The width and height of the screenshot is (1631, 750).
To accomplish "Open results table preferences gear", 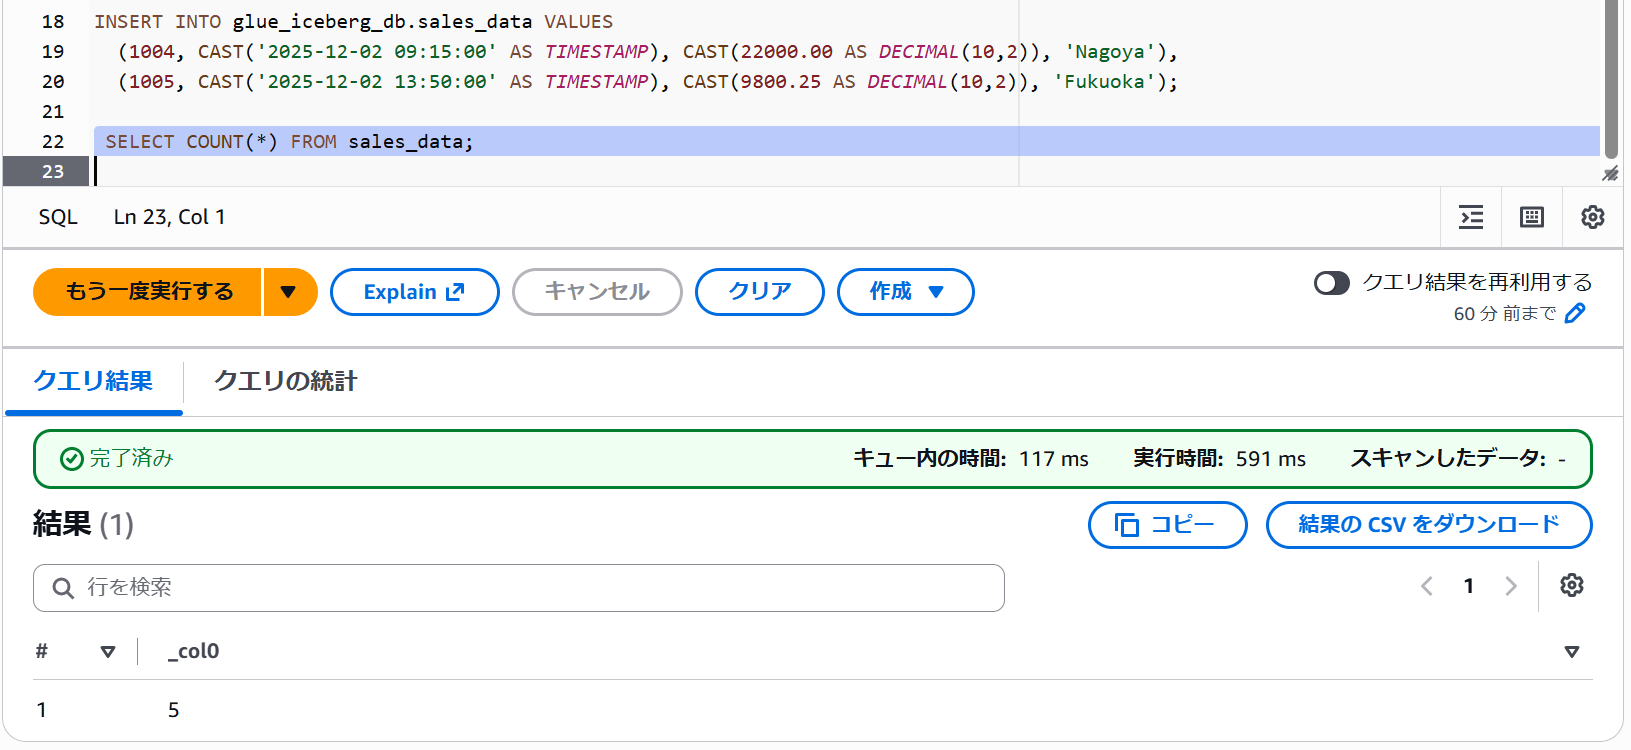I will (x=1572, y=586).
